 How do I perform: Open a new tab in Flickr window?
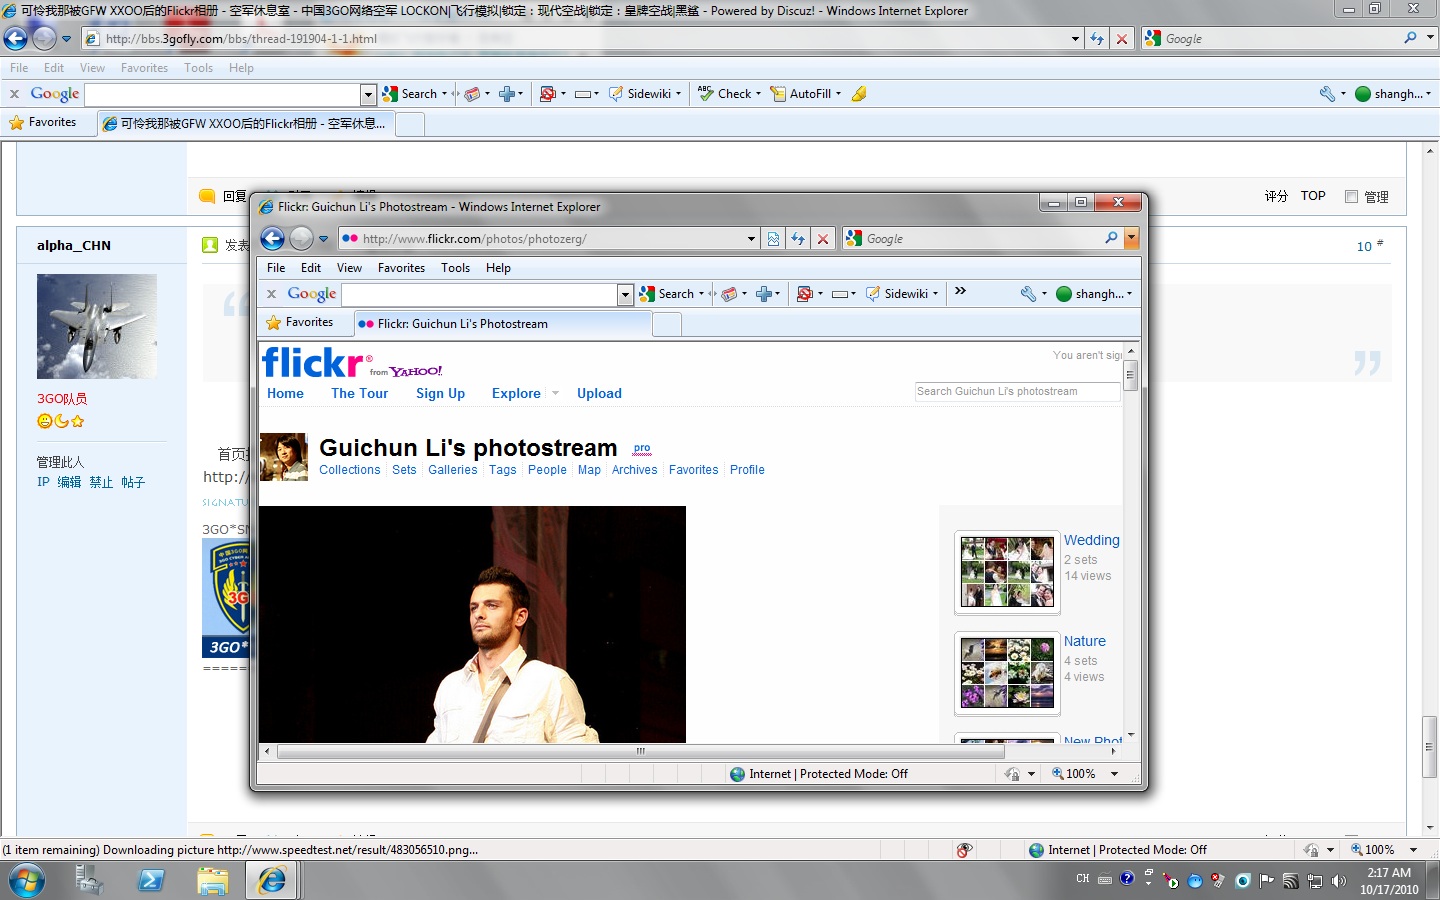[667, 324]
